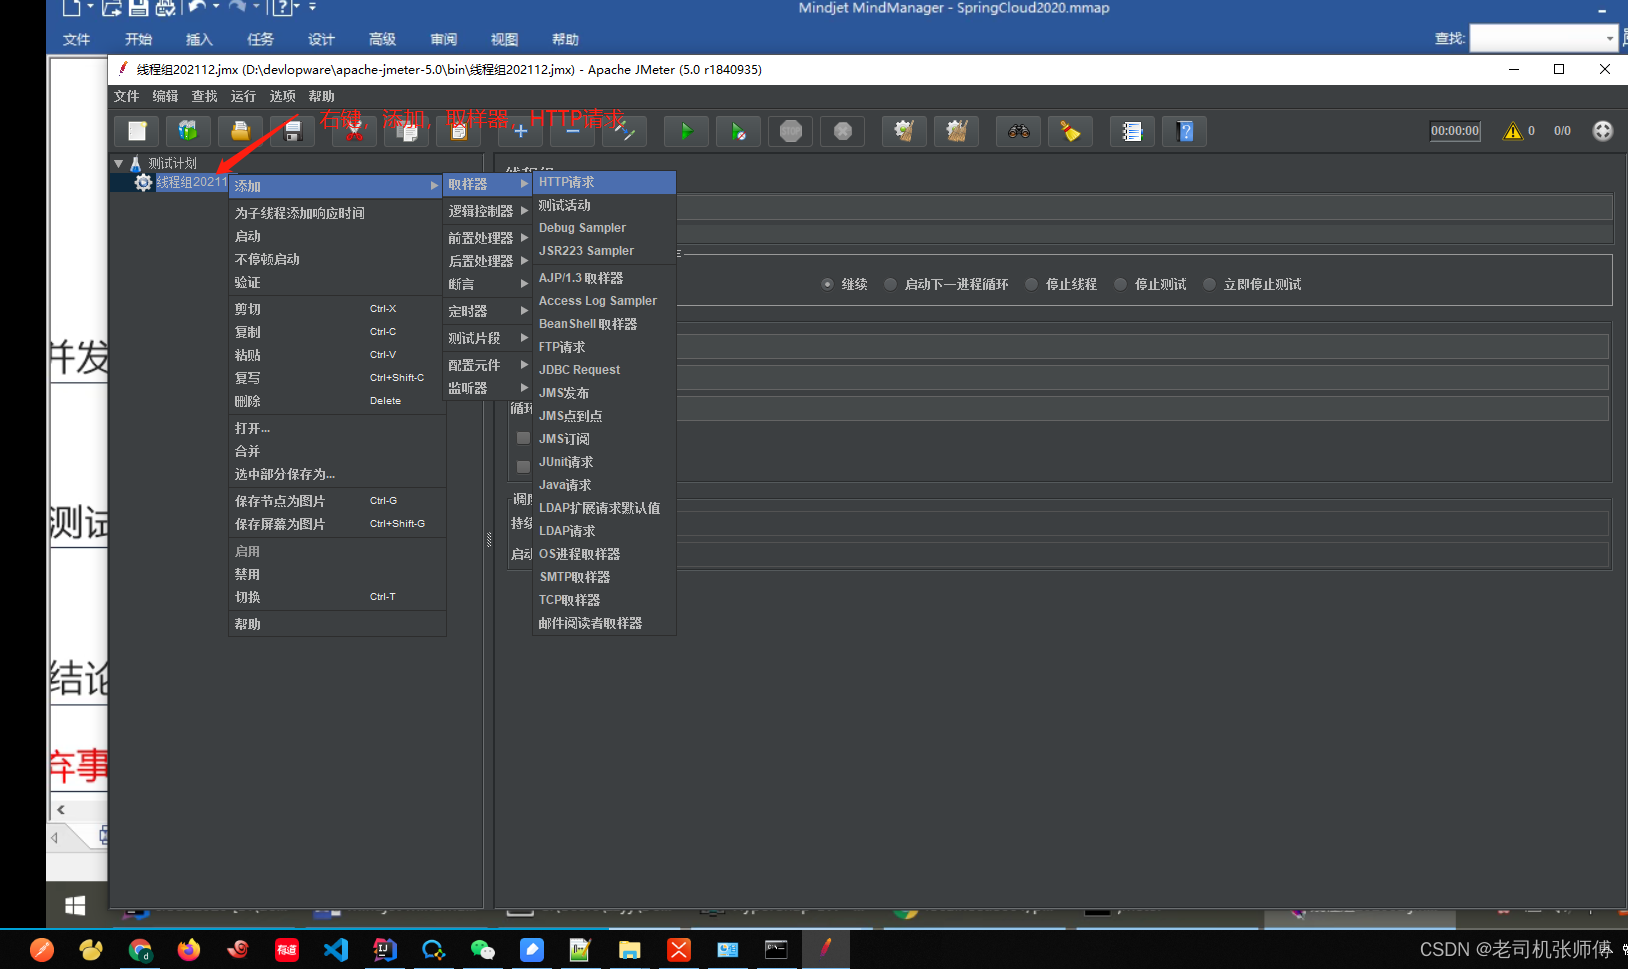Open Postman from the taskbar

pos(42,950)
